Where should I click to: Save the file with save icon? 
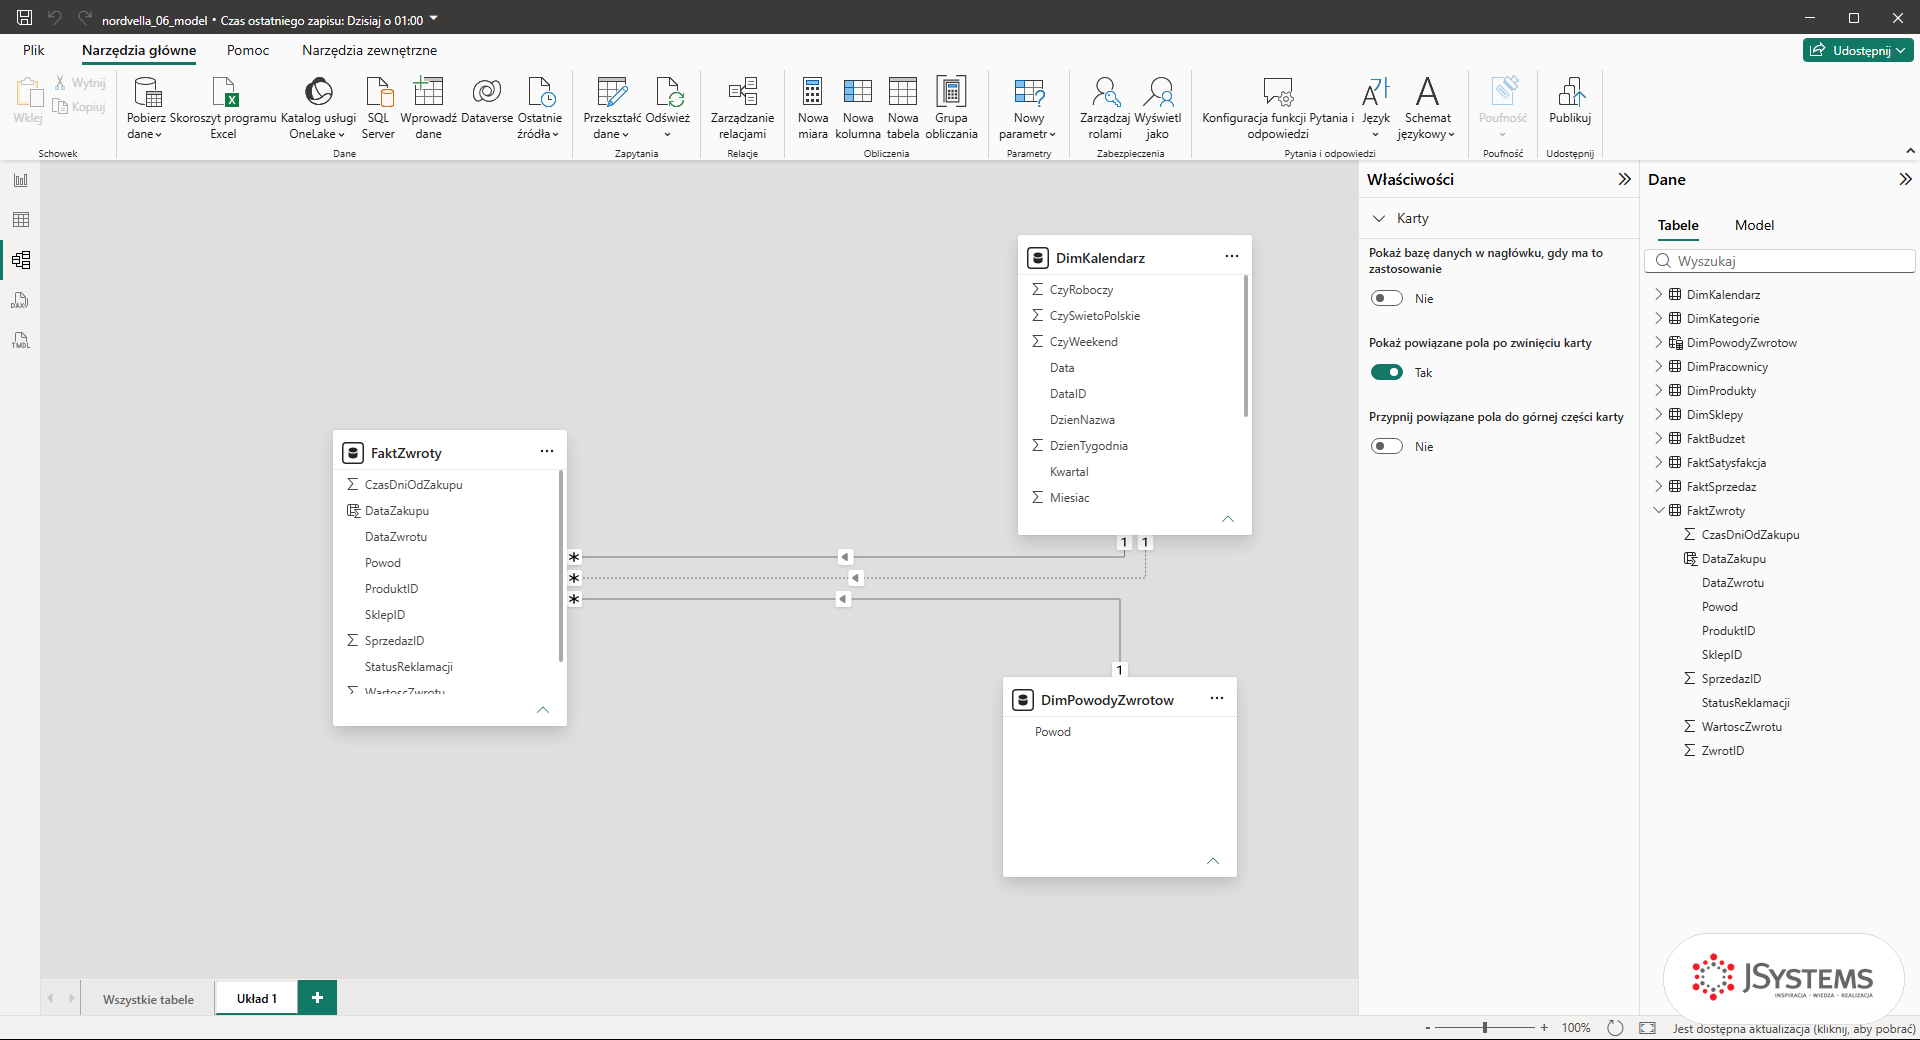(x=25, y=18)
